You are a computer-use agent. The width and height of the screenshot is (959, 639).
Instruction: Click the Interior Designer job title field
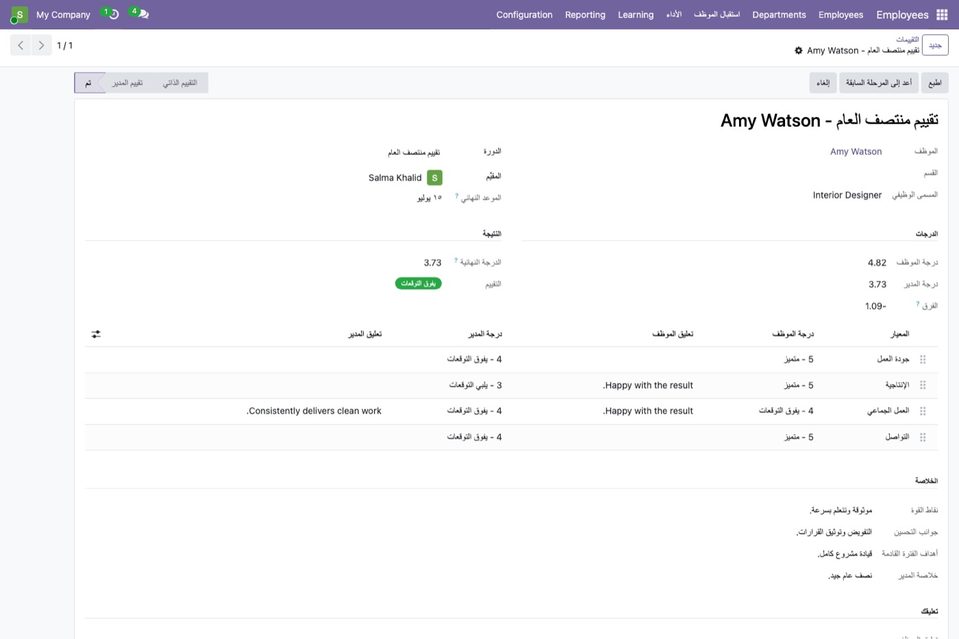[x=847, y=195]
